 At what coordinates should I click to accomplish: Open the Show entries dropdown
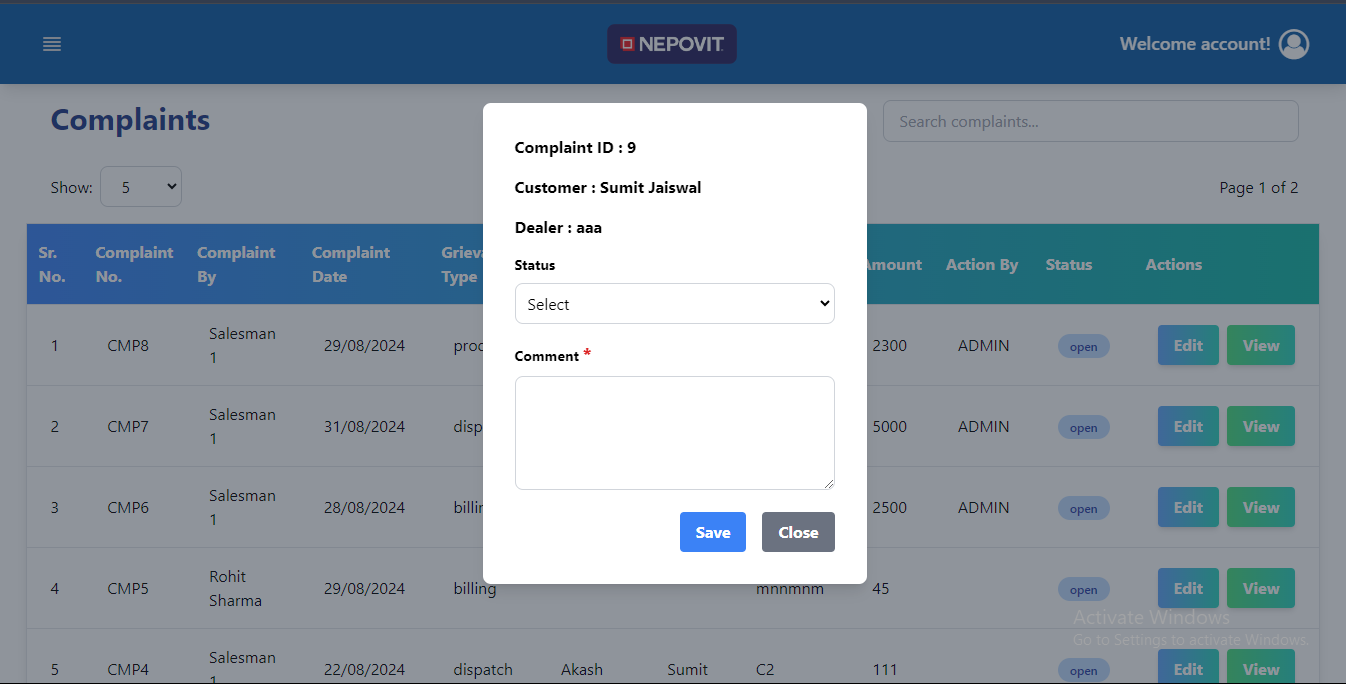(x=141, y=187)
